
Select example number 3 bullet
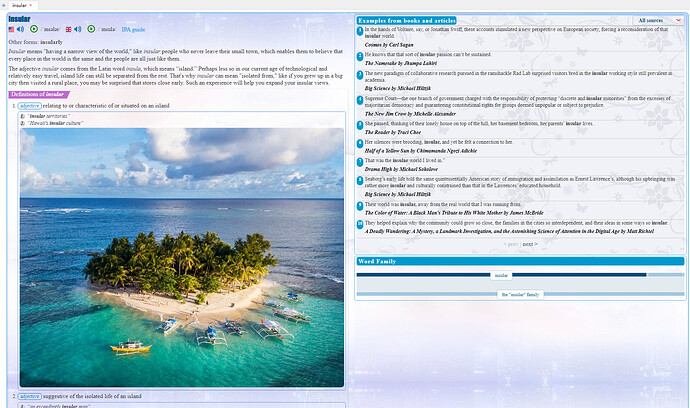tap(360, 75)
